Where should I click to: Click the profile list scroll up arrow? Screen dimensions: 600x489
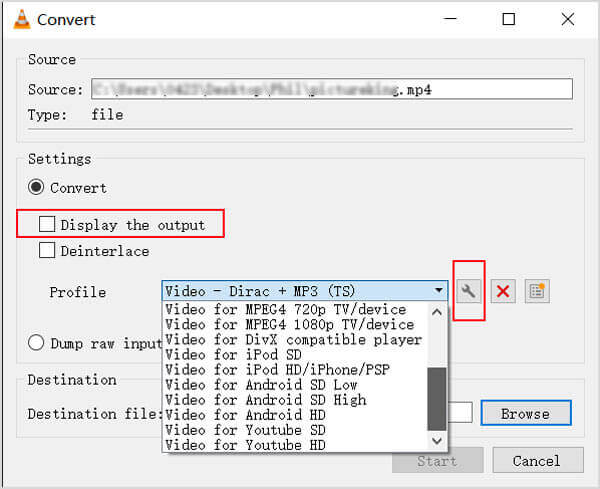click(x=437, y=312)
